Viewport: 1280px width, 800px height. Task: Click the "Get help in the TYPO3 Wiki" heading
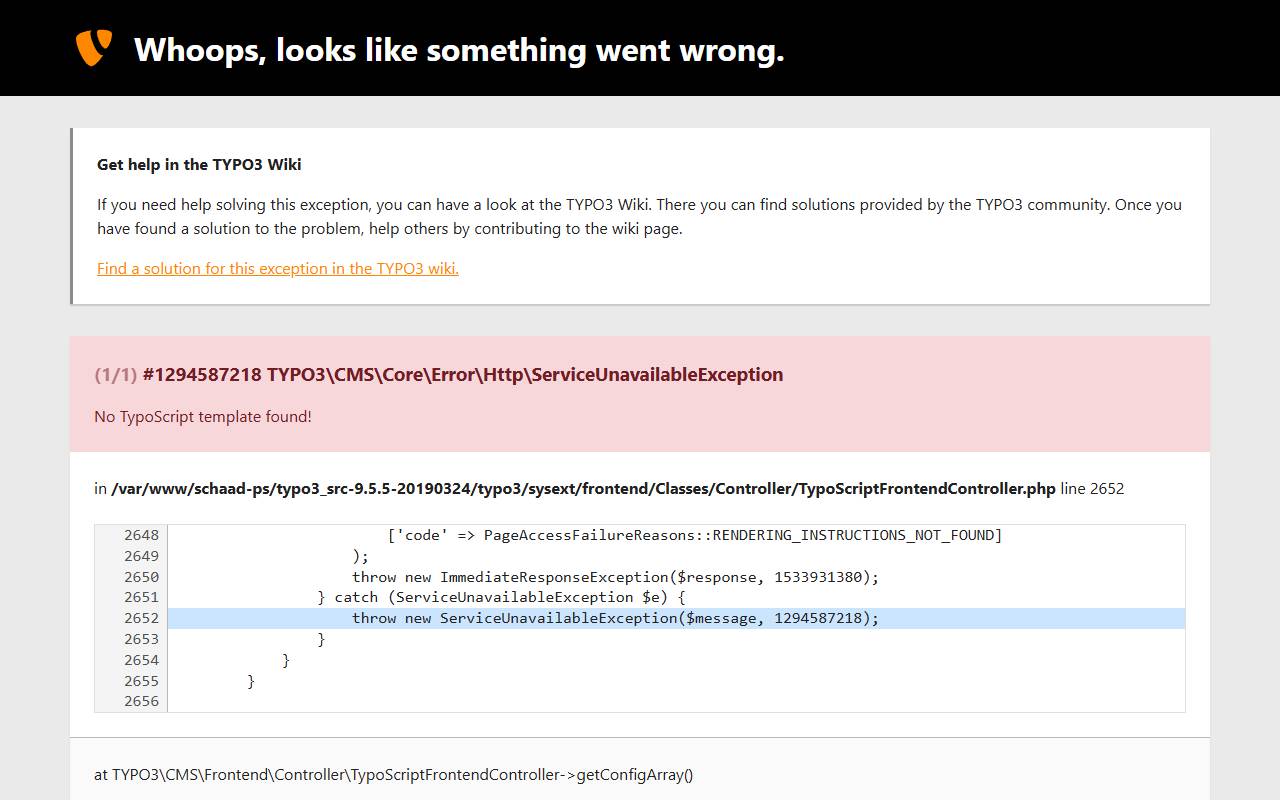[199, 164]
